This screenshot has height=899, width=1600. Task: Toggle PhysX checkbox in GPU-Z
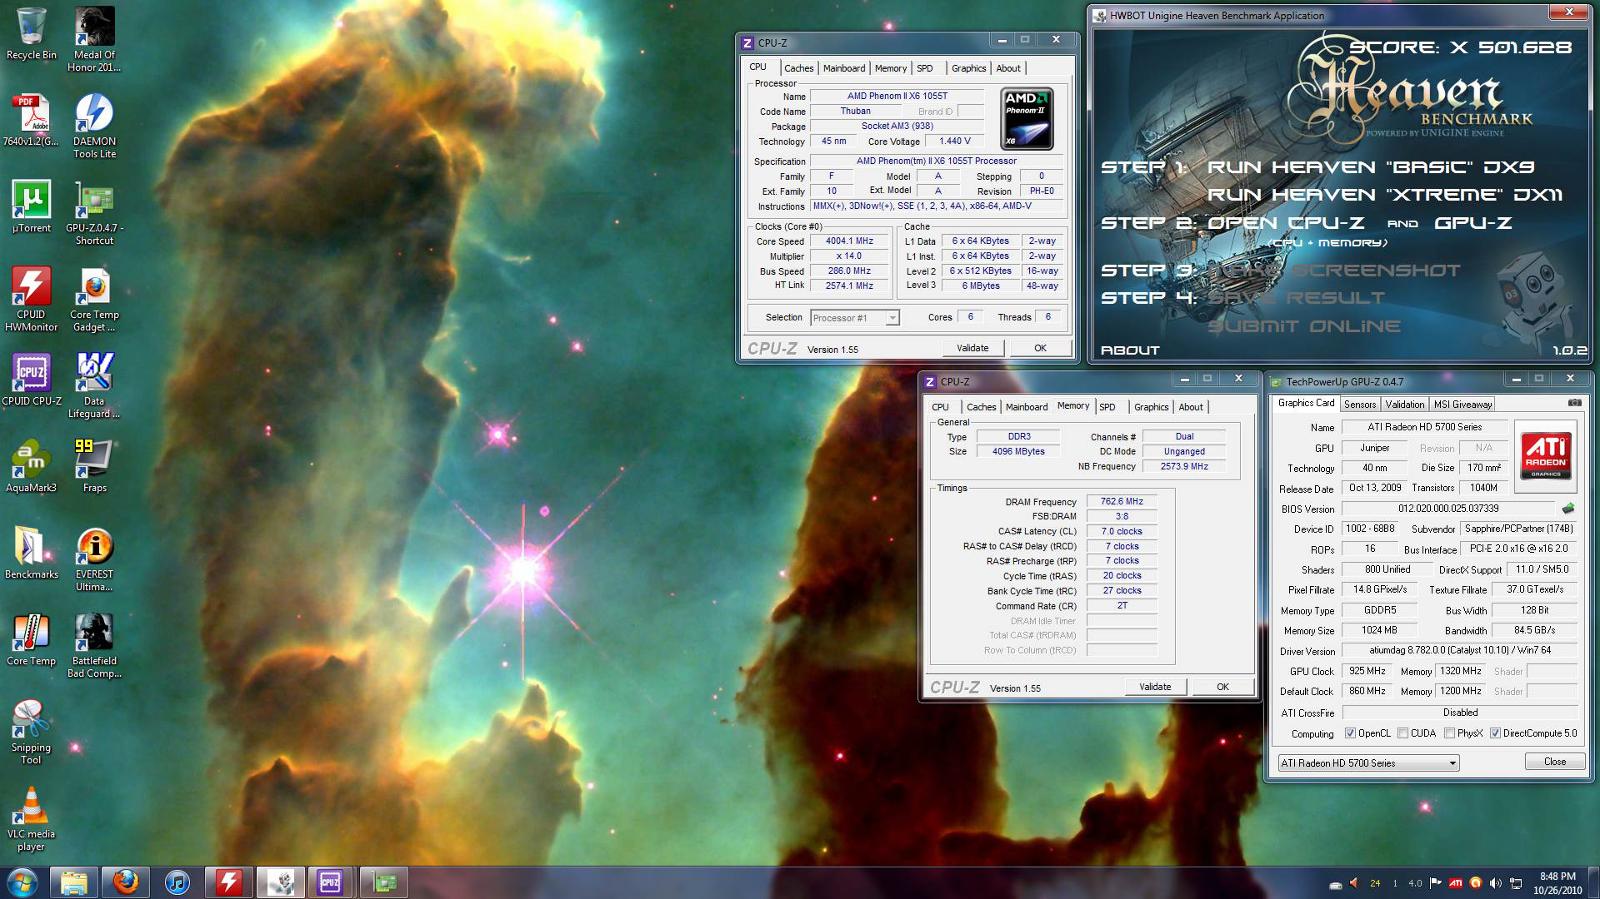coord(1449,733)
